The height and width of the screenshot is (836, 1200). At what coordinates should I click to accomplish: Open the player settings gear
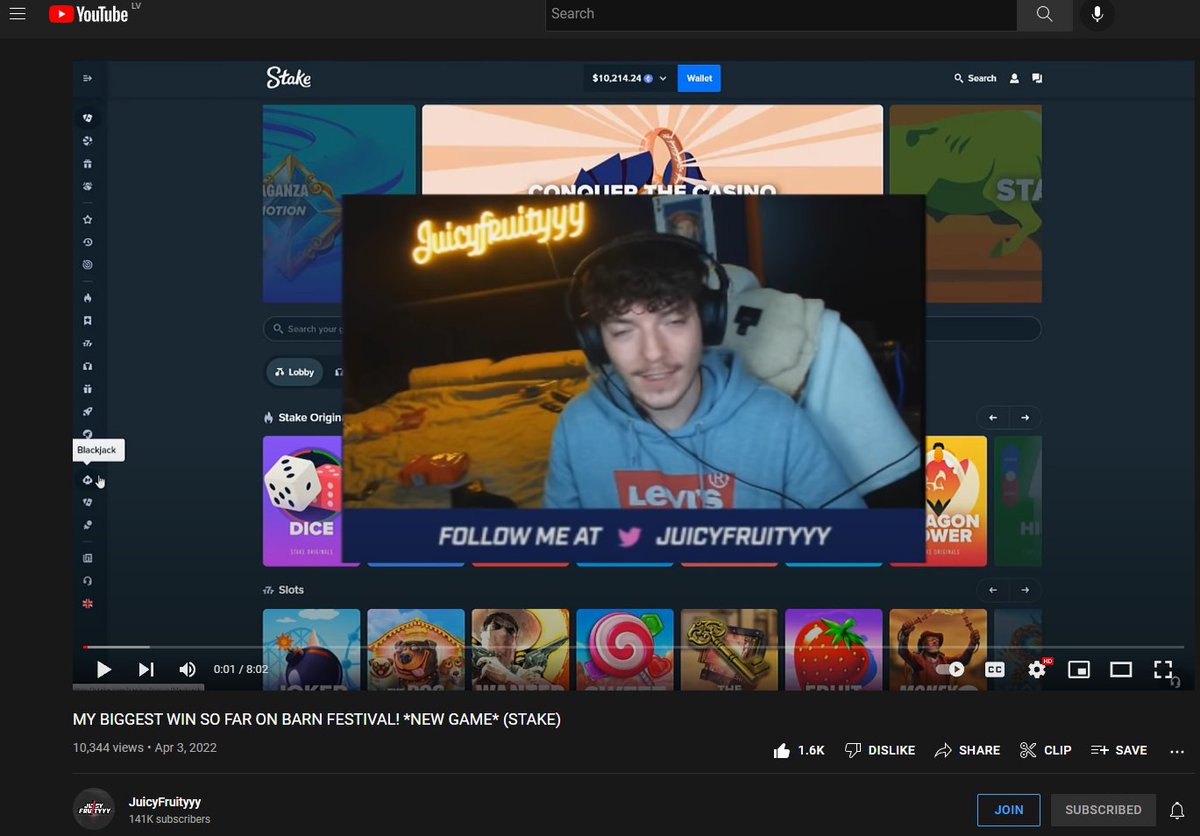[1037, 669]
